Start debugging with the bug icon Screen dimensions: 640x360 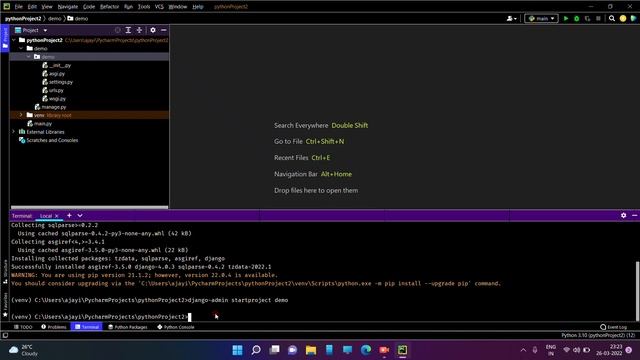[576, 18]
